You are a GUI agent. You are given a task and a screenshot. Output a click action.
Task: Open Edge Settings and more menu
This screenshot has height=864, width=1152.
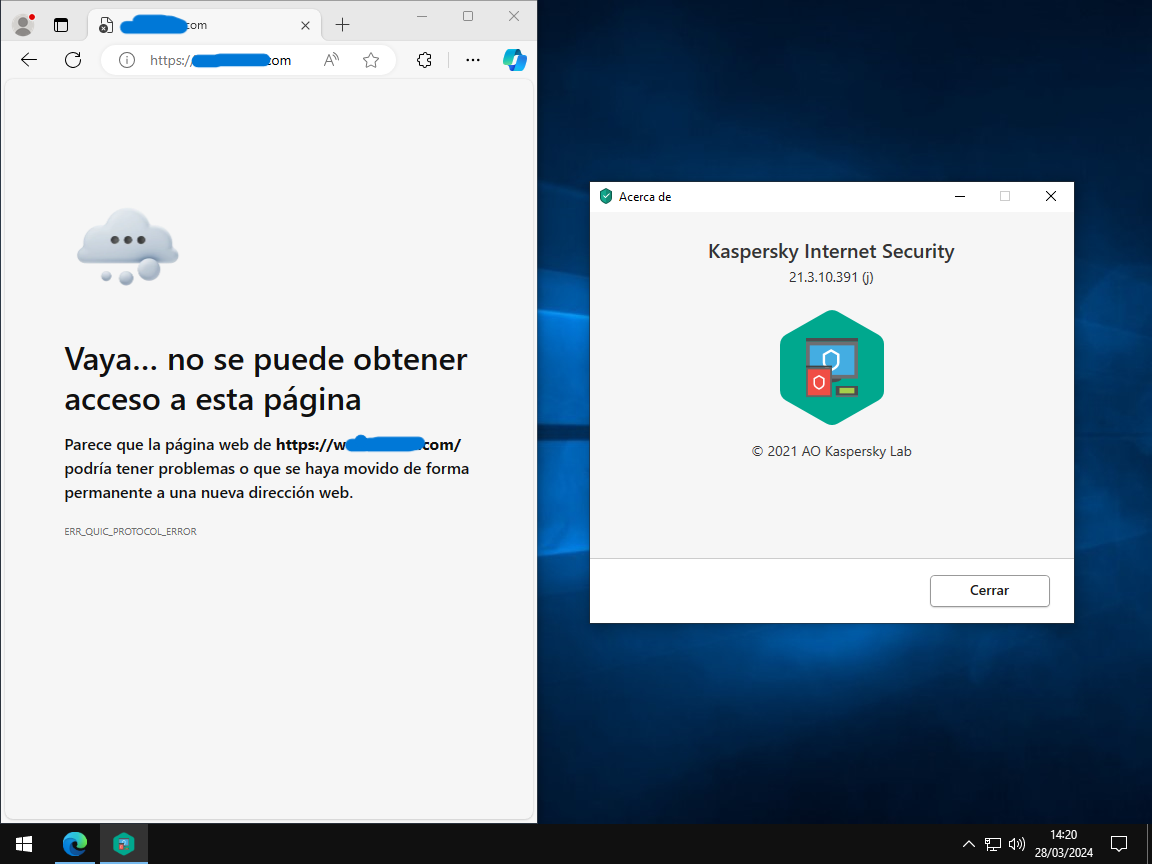click(473, 60)
